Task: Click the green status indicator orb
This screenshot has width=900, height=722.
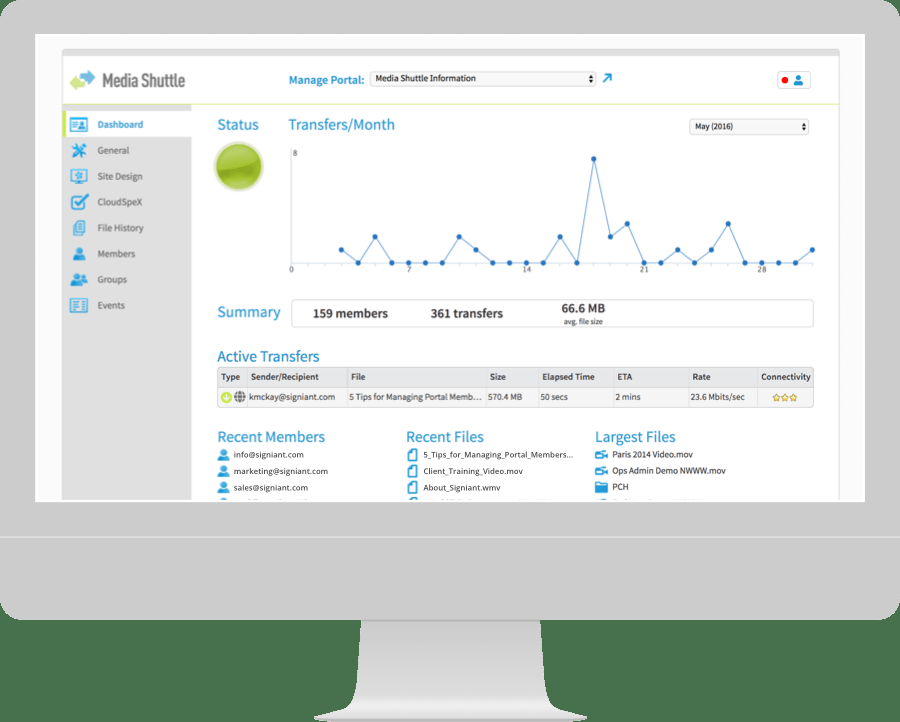Action: [239, 166]
